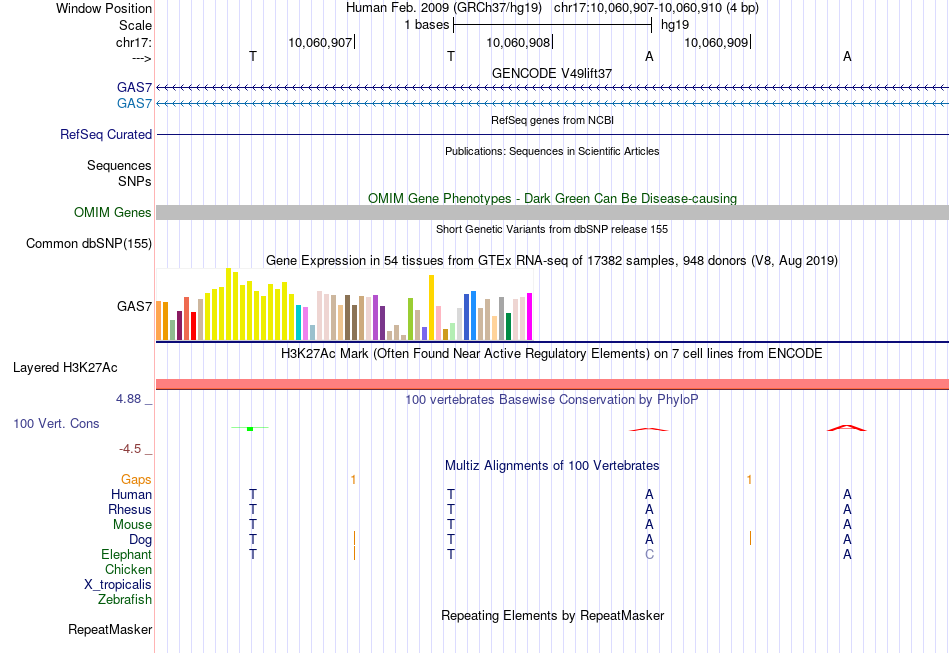Click the C base in Elephant row
950x653 pixels.
coord(649,554)
